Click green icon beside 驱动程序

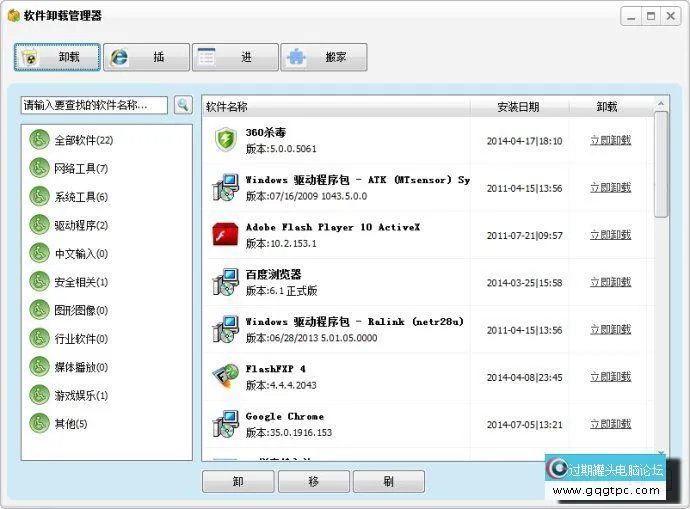(x=39, y=225)
